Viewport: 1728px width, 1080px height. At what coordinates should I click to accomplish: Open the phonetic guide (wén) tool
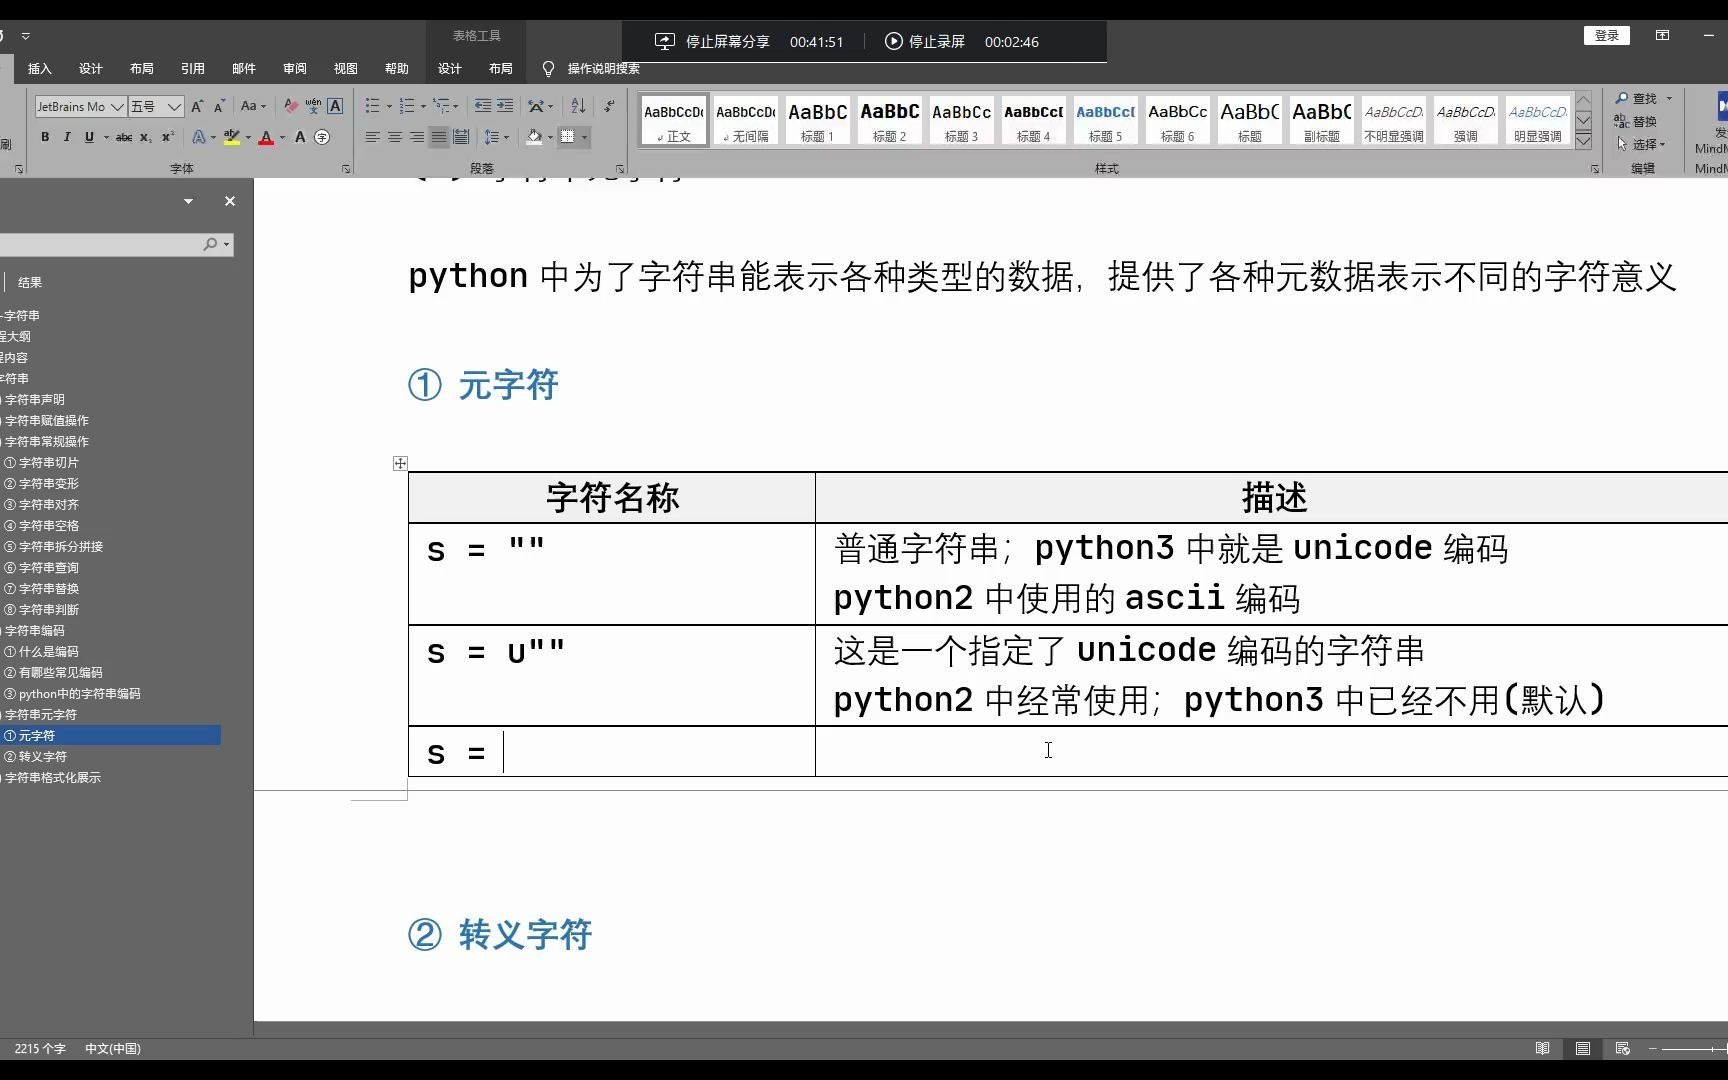pyautogui.click(x=313, y=106)
